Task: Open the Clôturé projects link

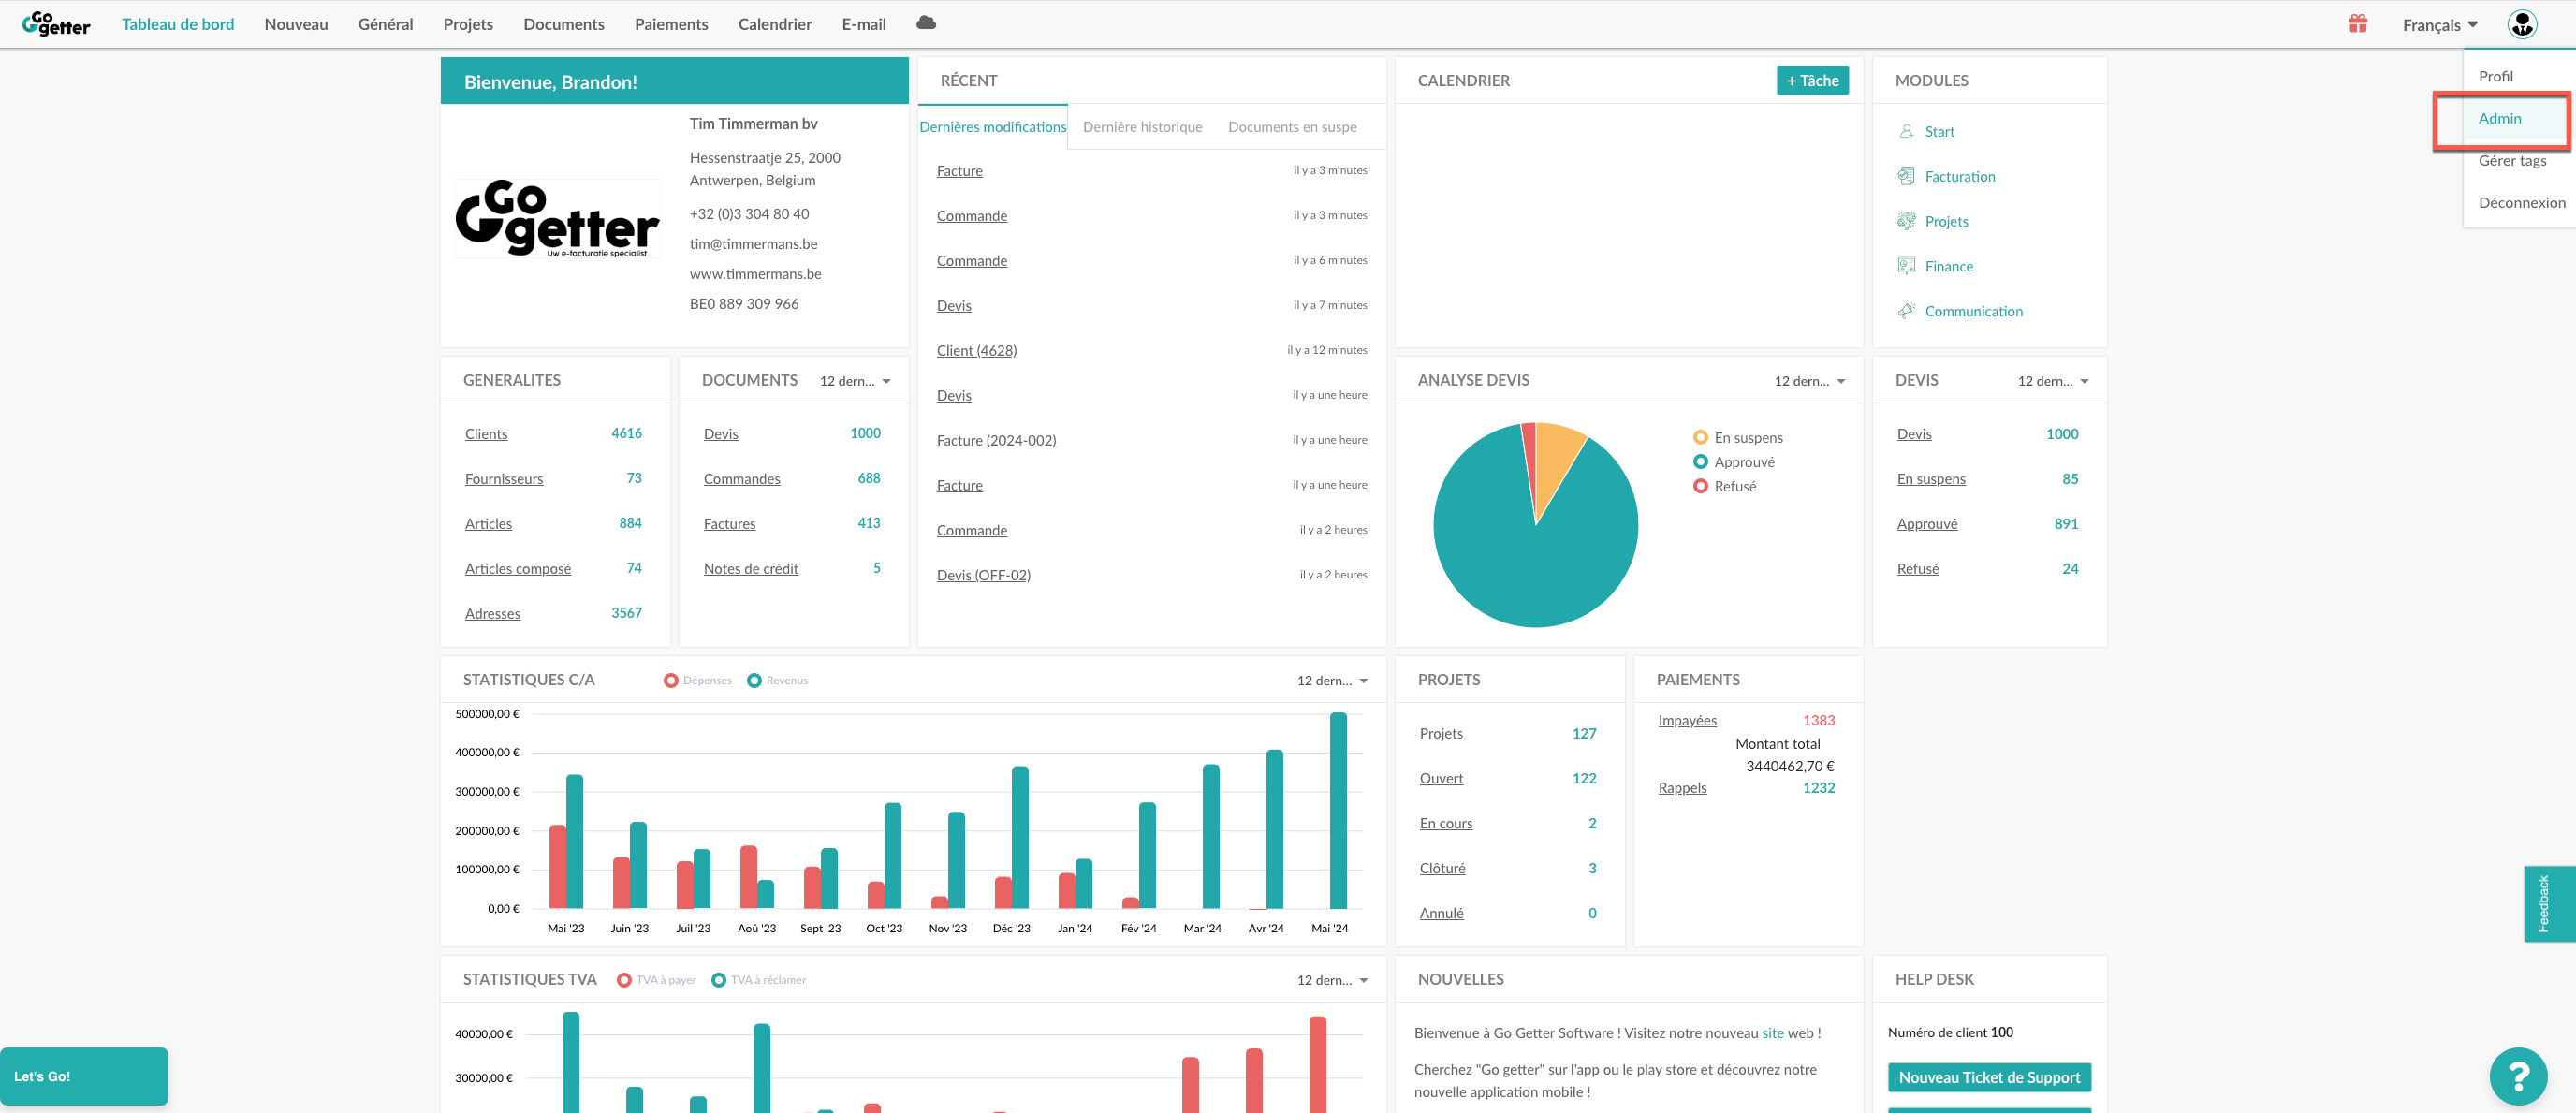Action: pyautogui.click(x=1442, y=868)
